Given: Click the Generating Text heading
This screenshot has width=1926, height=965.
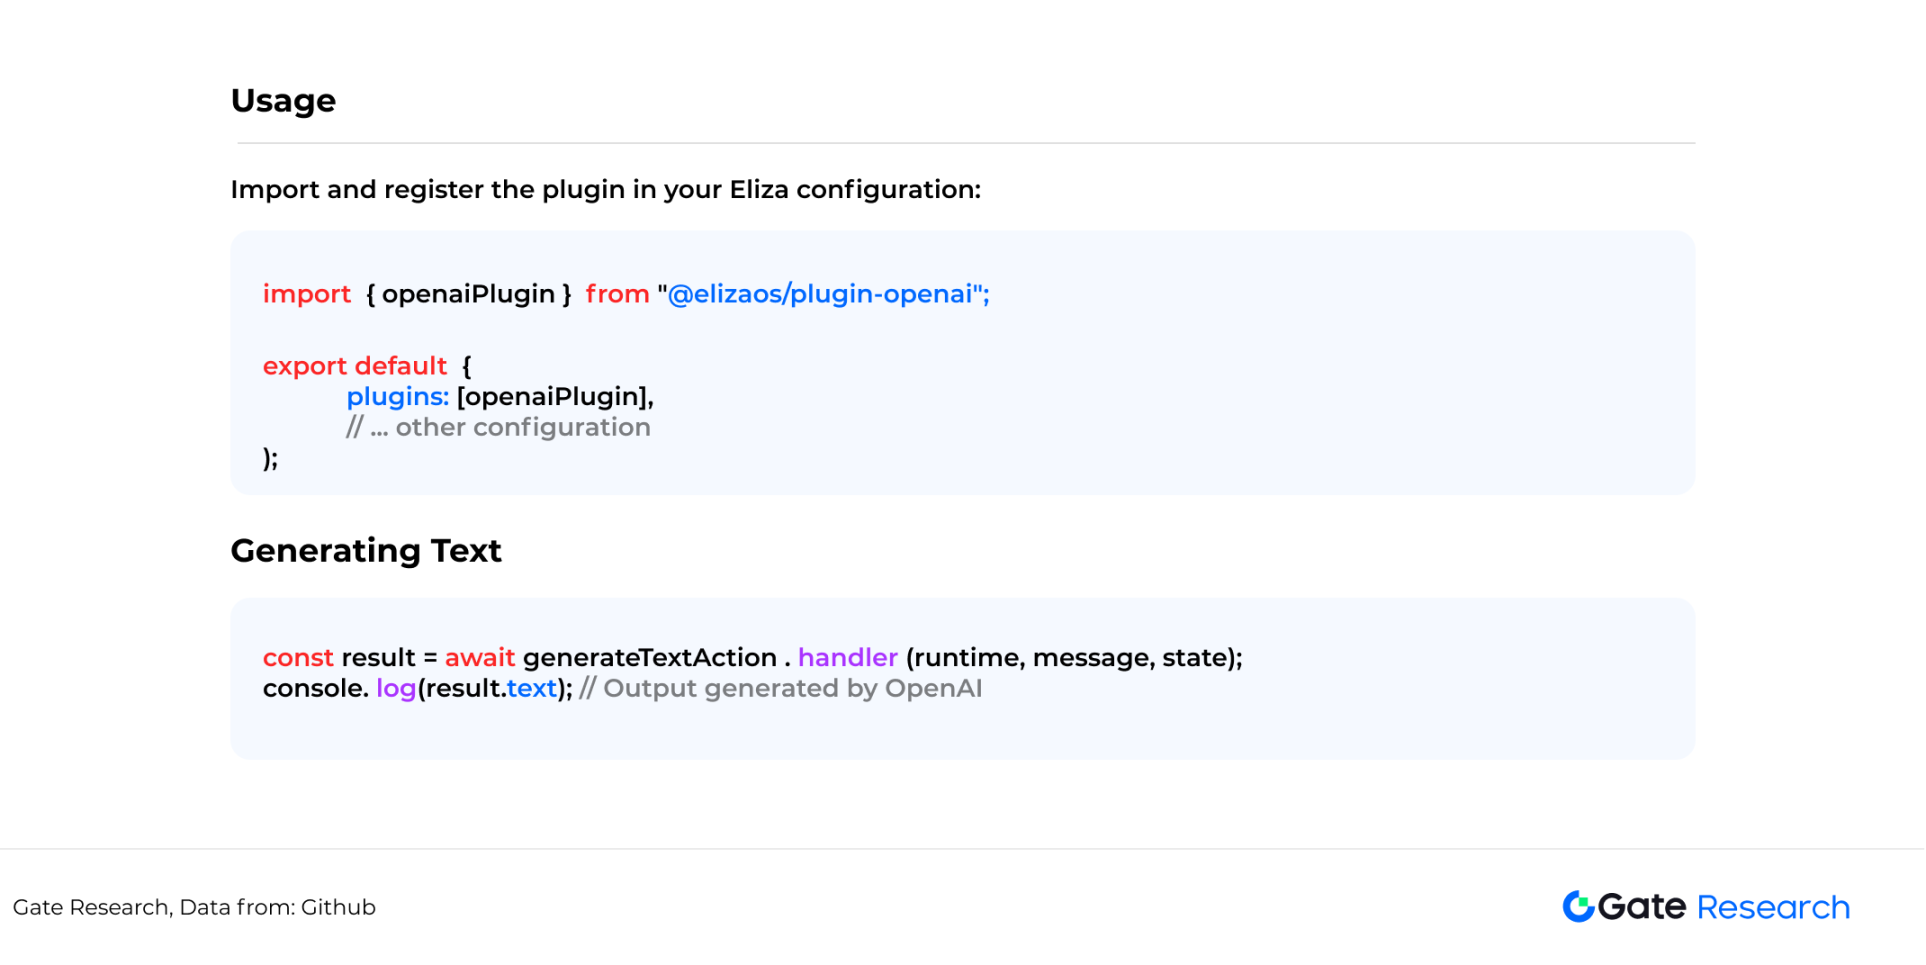Looking at the screenshot, I should coord(366,551).
